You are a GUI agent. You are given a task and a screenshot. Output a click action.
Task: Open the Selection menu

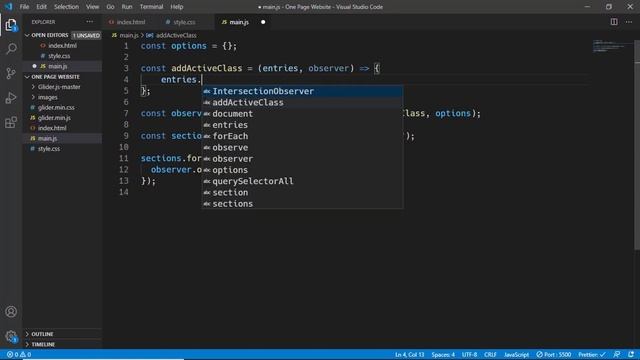[66, 7]
